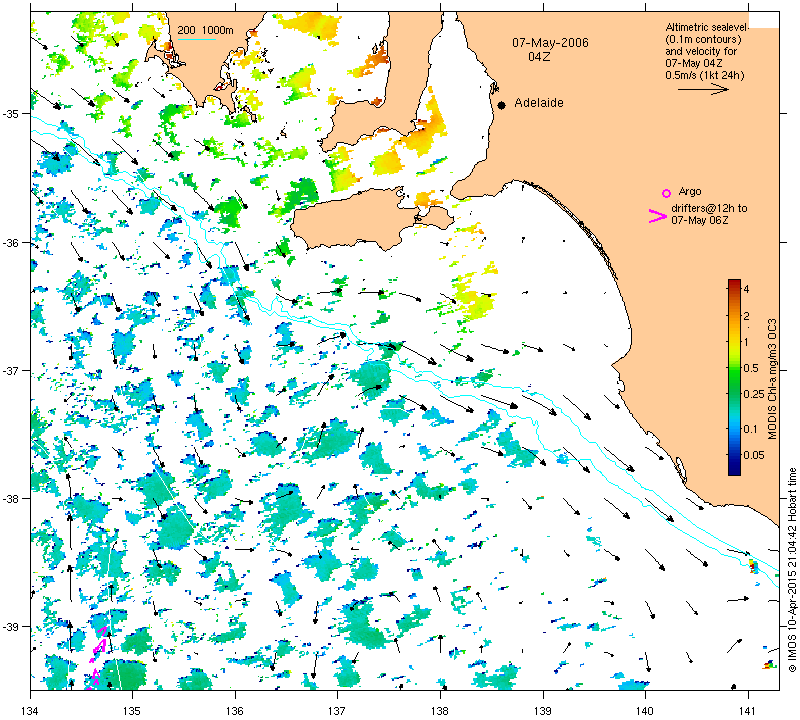Click longitude axis label '137'
This screenshot has width=800, height=720.
coord(337,710)
